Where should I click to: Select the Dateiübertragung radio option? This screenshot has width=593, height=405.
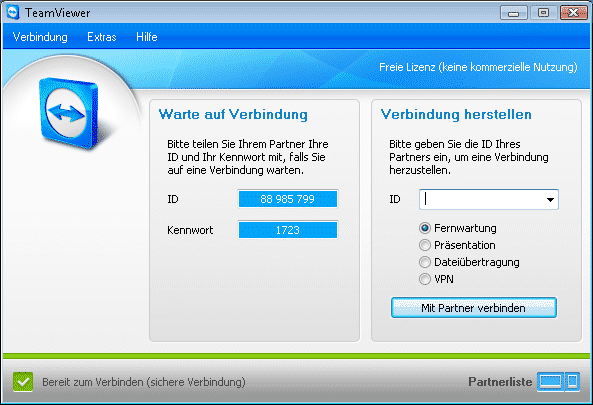coord(425,262)
